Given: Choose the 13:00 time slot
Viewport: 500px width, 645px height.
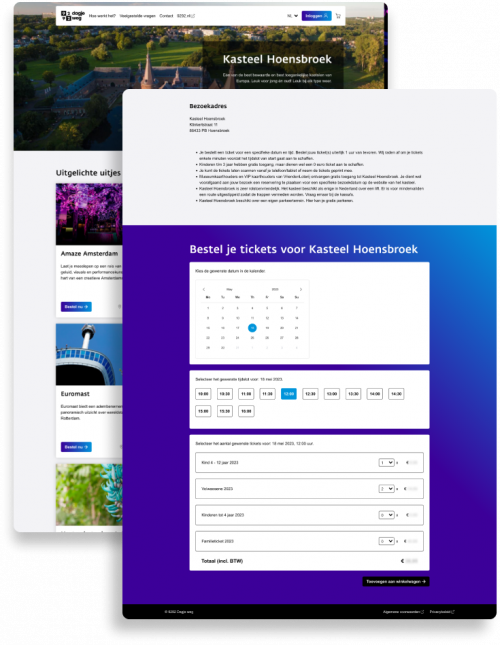Looking at the screenshot, I should click(x=331, y=394).
